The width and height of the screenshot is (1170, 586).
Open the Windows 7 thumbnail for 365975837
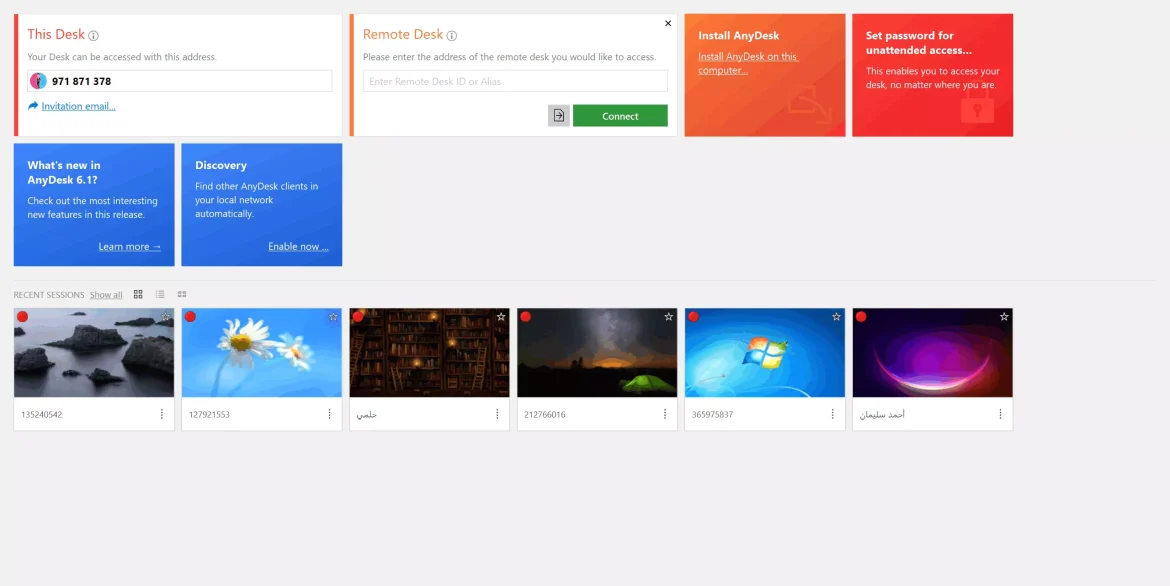[765, 352]
